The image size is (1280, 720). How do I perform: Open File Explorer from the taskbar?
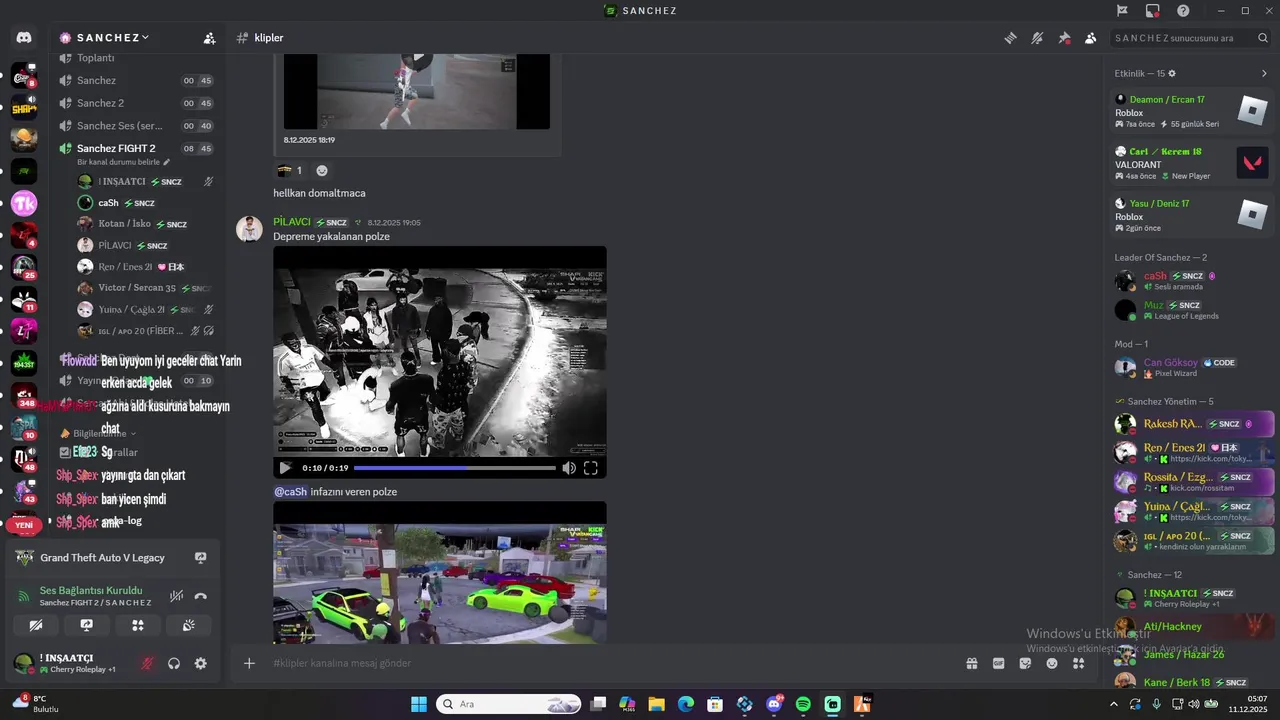(x=656, y=704)
